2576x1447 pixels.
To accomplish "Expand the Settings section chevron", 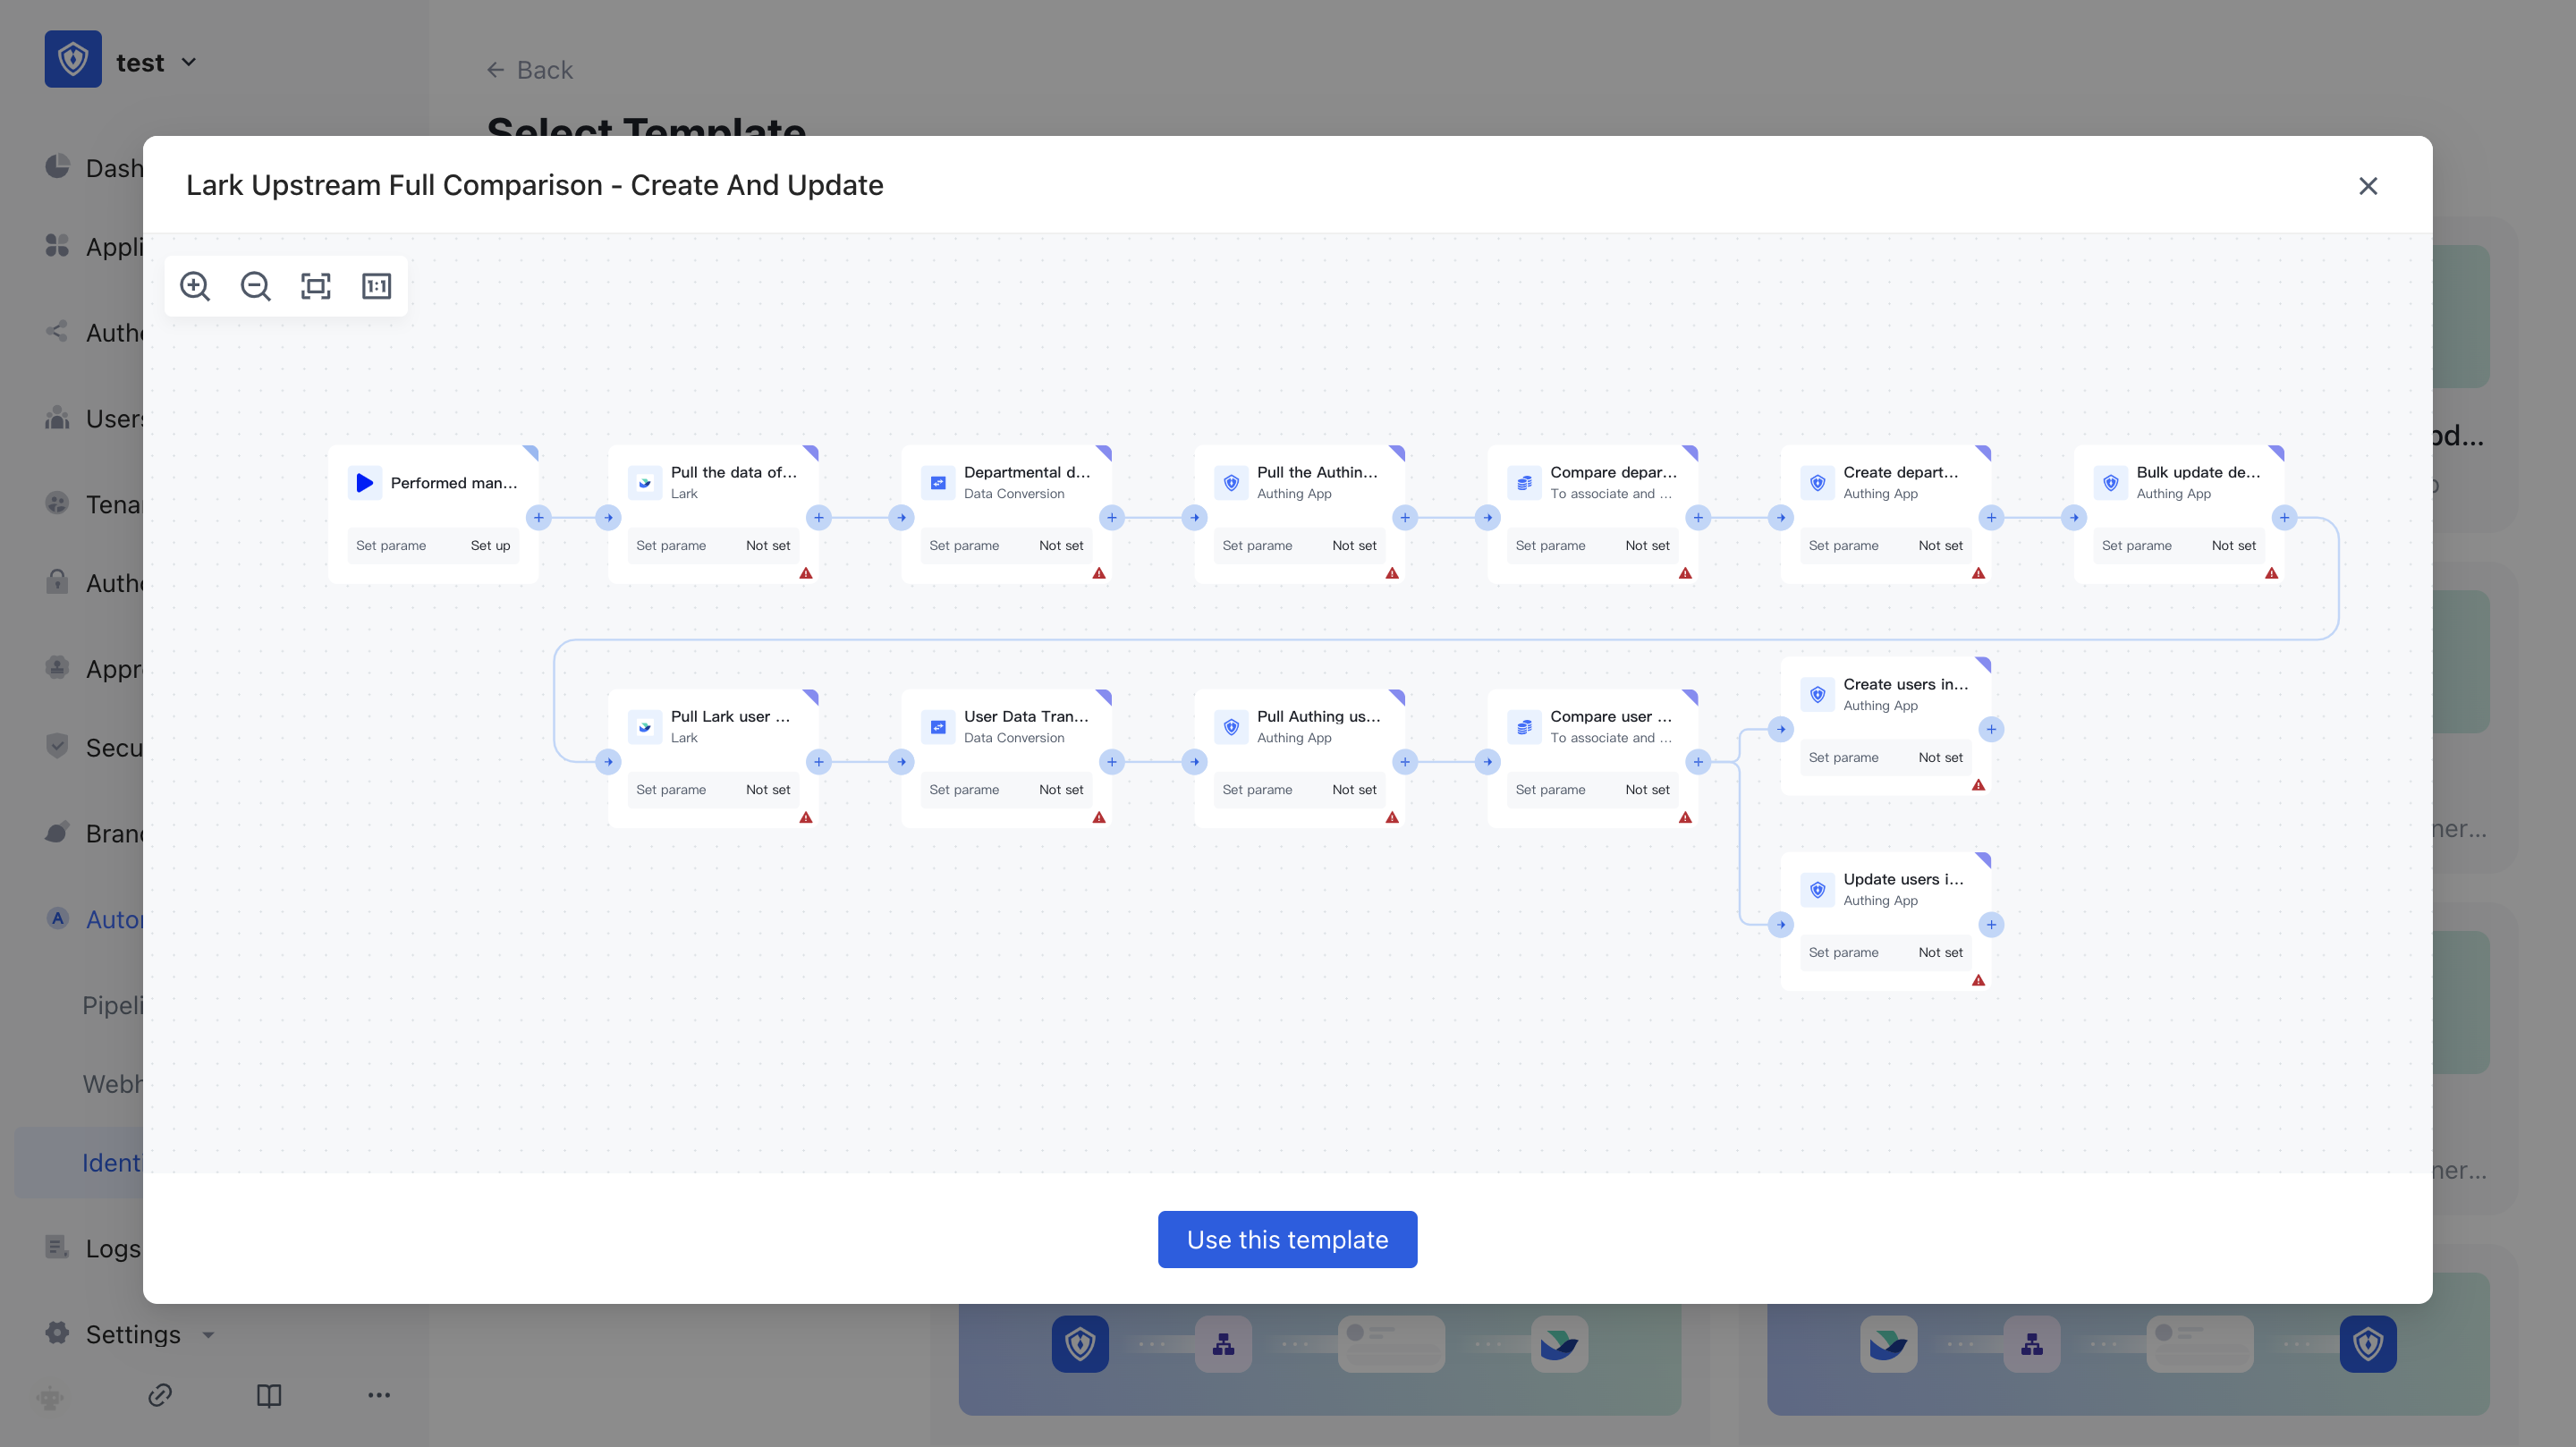I will pos(207,1335).
